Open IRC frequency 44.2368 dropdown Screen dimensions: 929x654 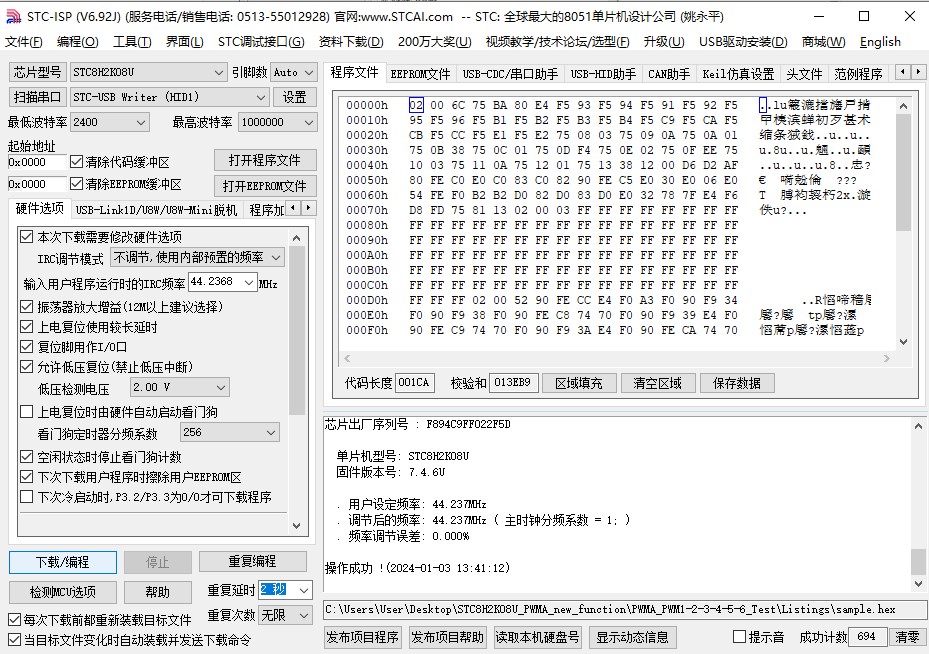pyautogui.click(x=249, y=283)
